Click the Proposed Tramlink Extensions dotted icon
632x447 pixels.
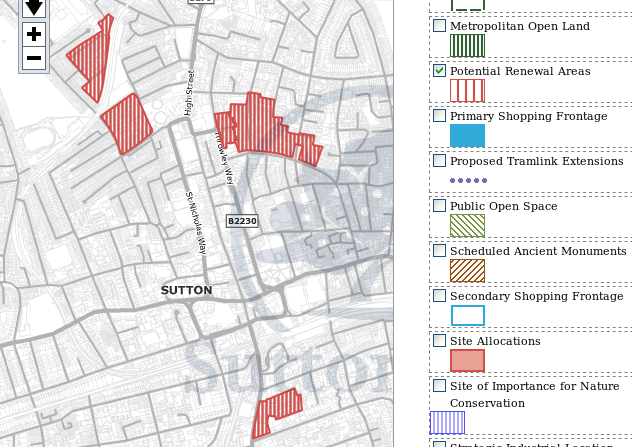click(x=468, y=181)
